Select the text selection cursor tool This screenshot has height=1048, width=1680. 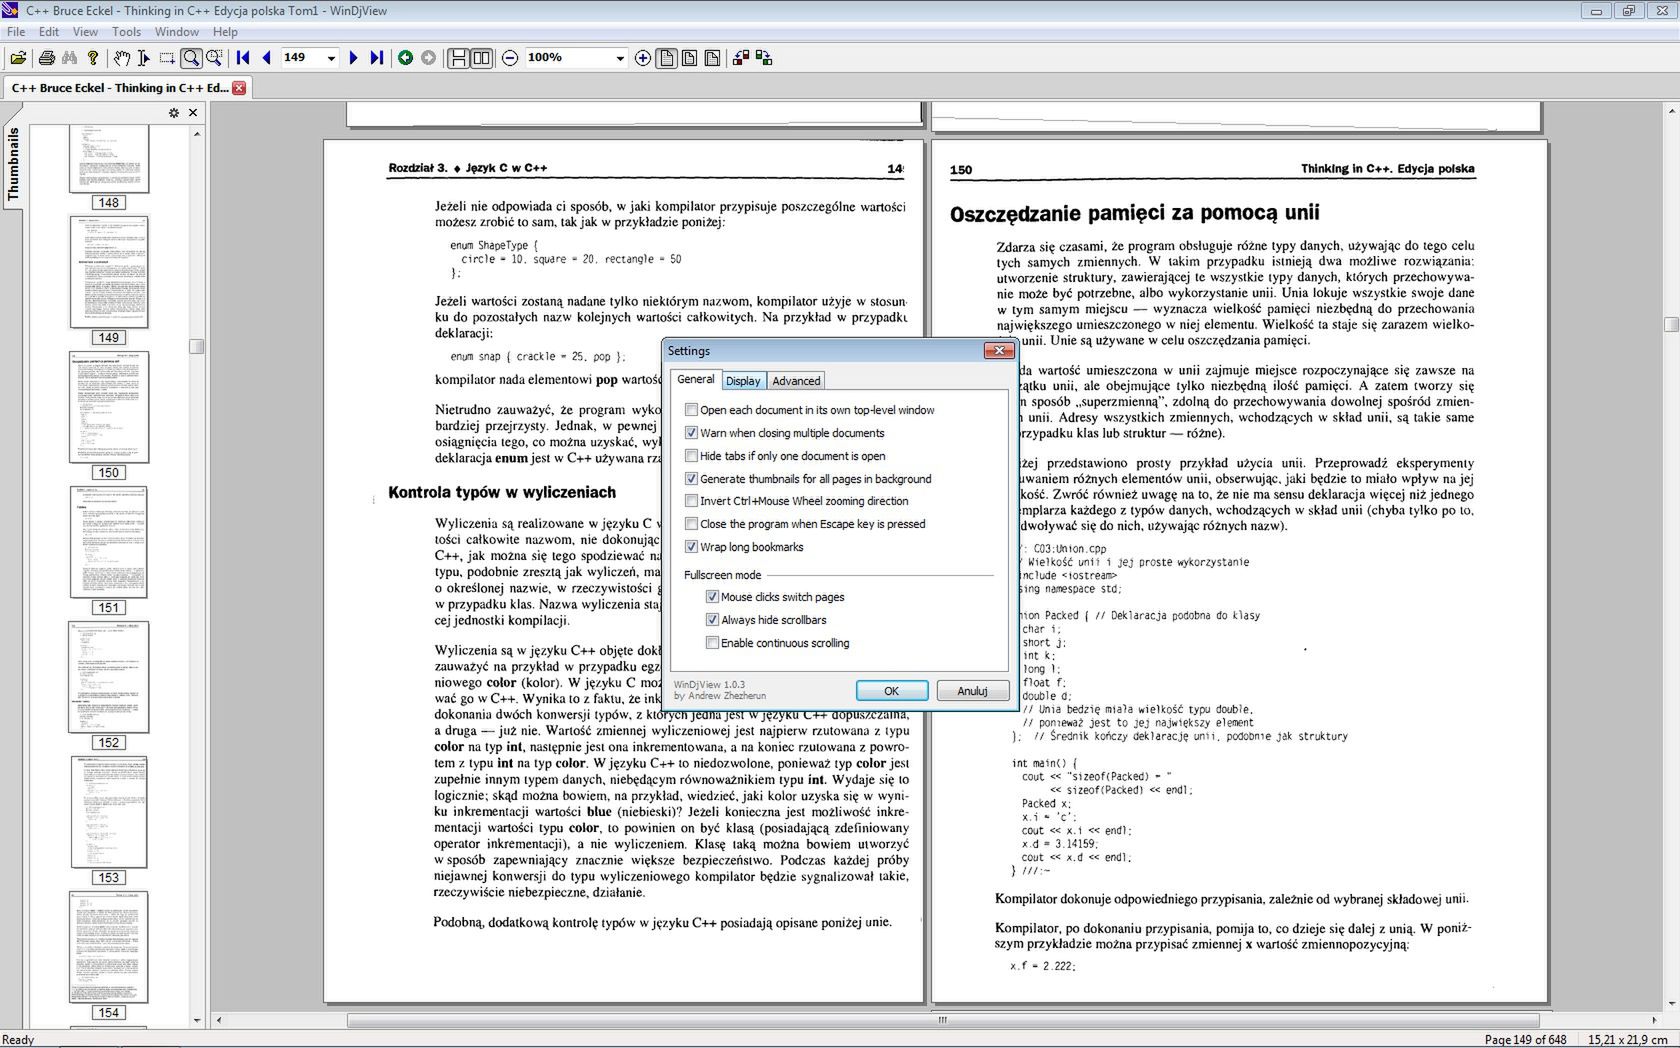(x=144, y=58)
